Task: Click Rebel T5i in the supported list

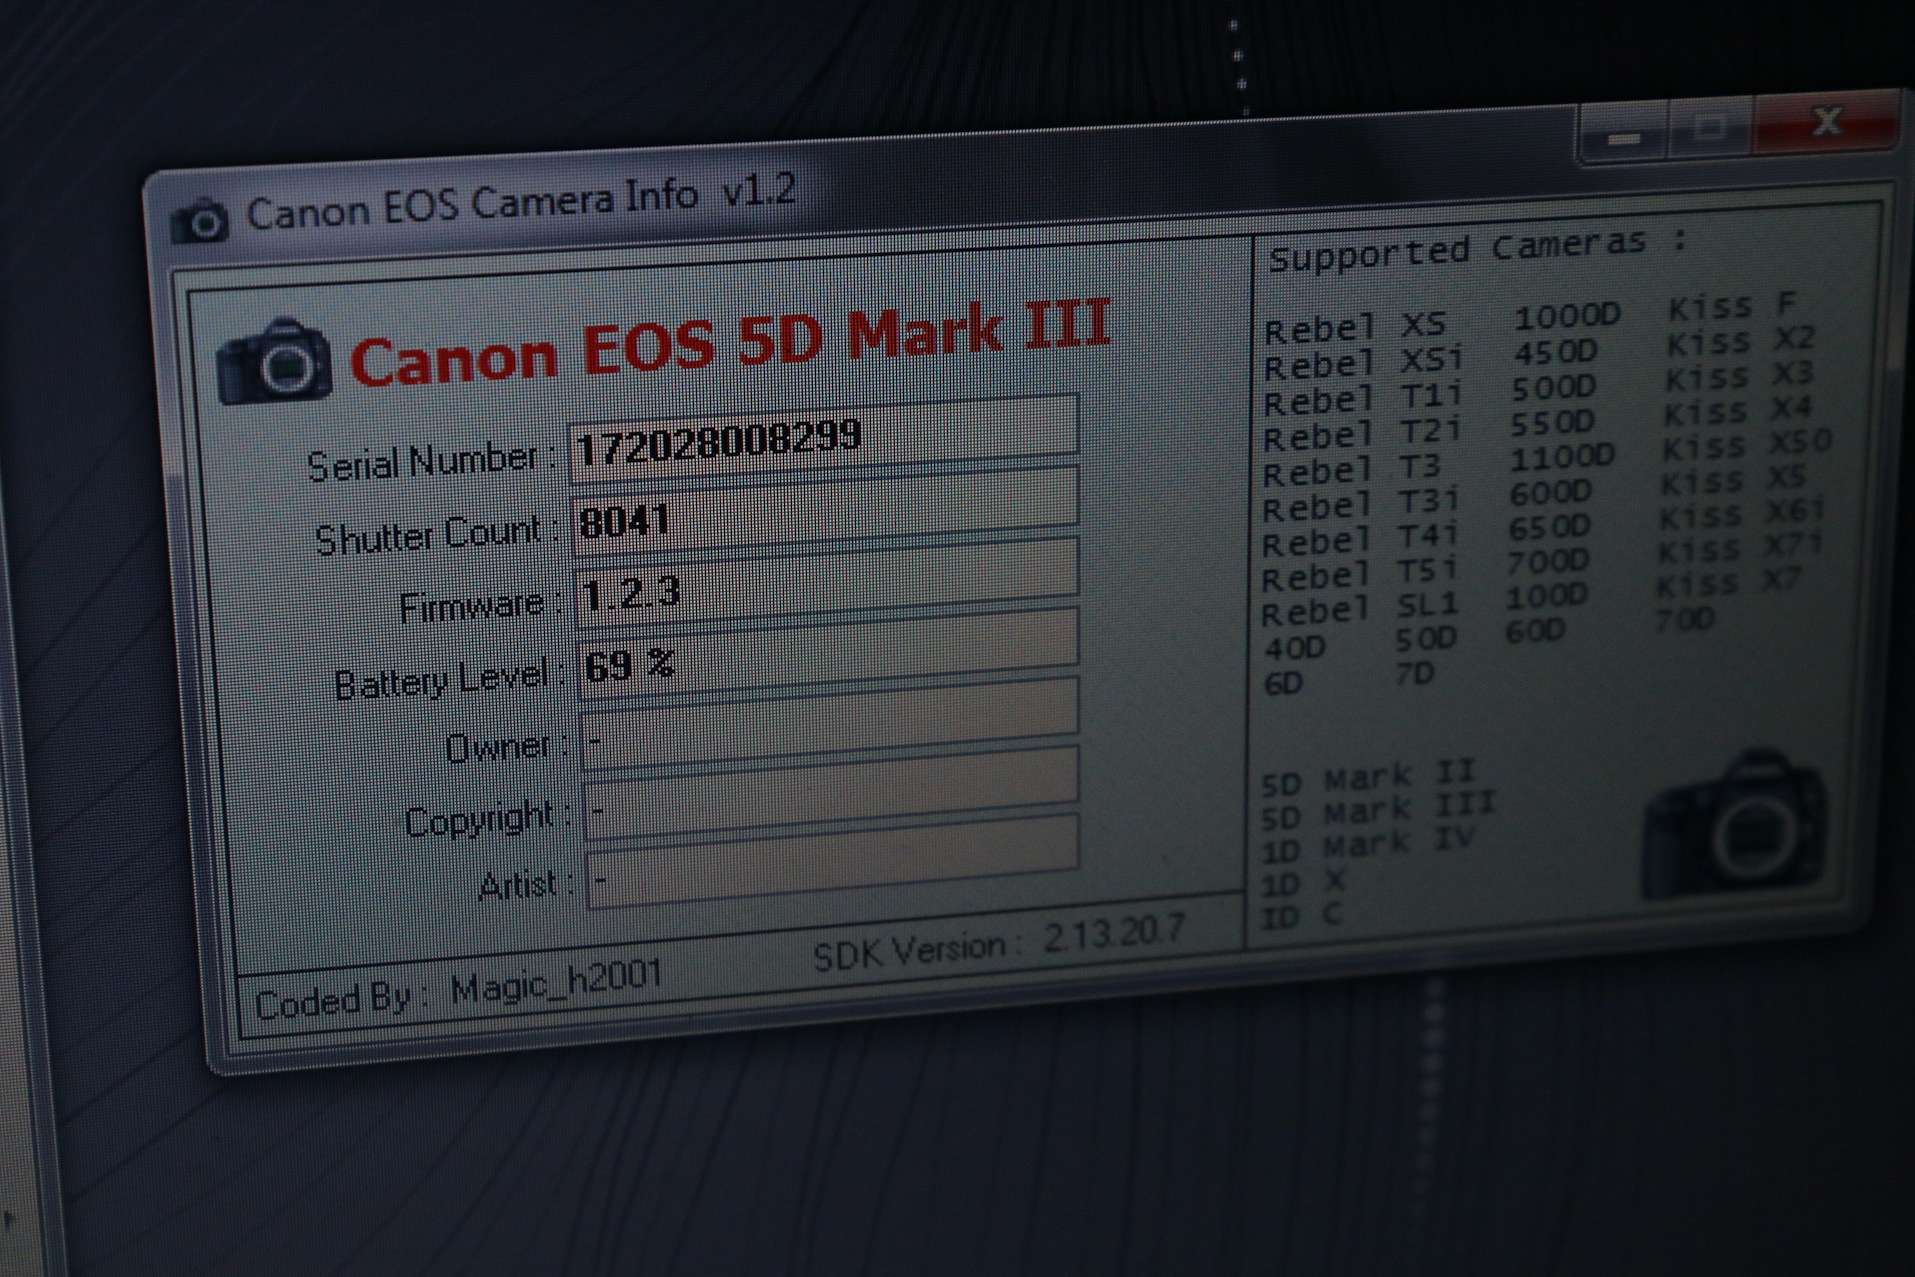Action: click(1358, 574)
